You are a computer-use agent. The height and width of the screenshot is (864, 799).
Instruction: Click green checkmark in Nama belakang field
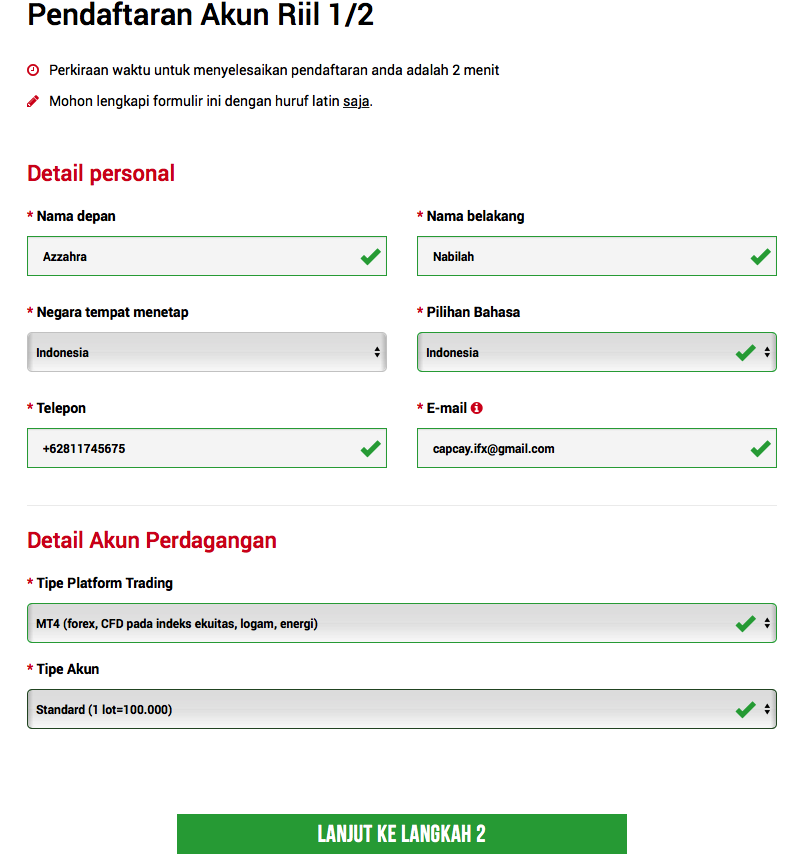point(761,257)
